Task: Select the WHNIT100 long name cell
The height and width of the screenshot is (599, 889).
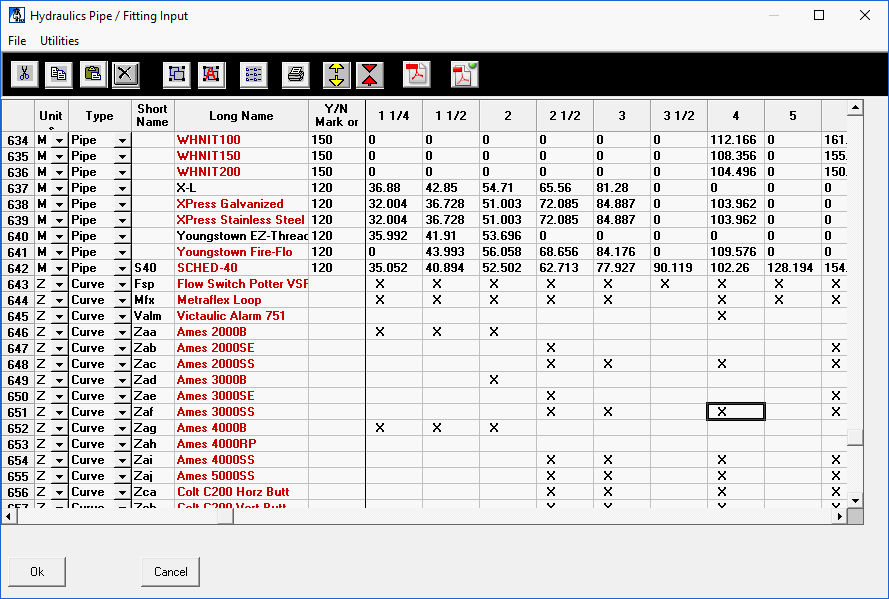Action: (242, 140)
